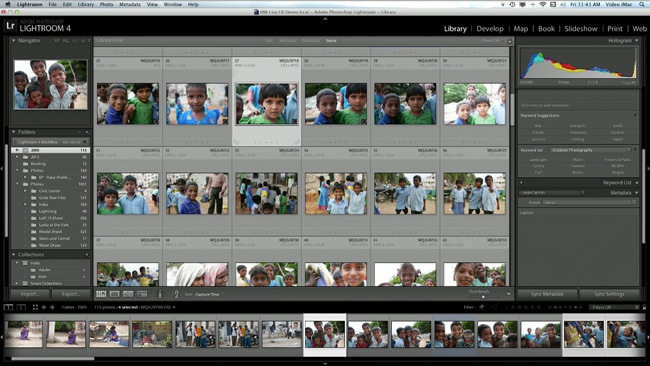
Task: Adjust the Thumbnails size slider
Action: [483, 296]
